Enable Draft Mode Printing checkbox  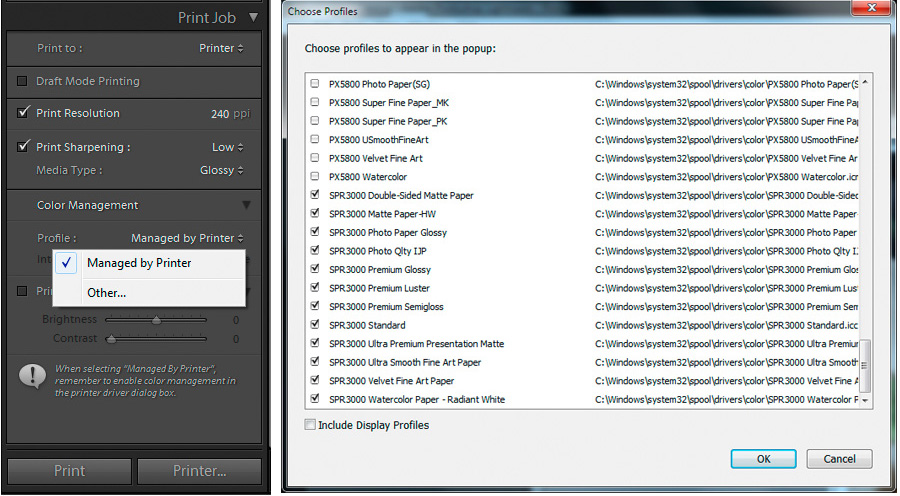22,81
